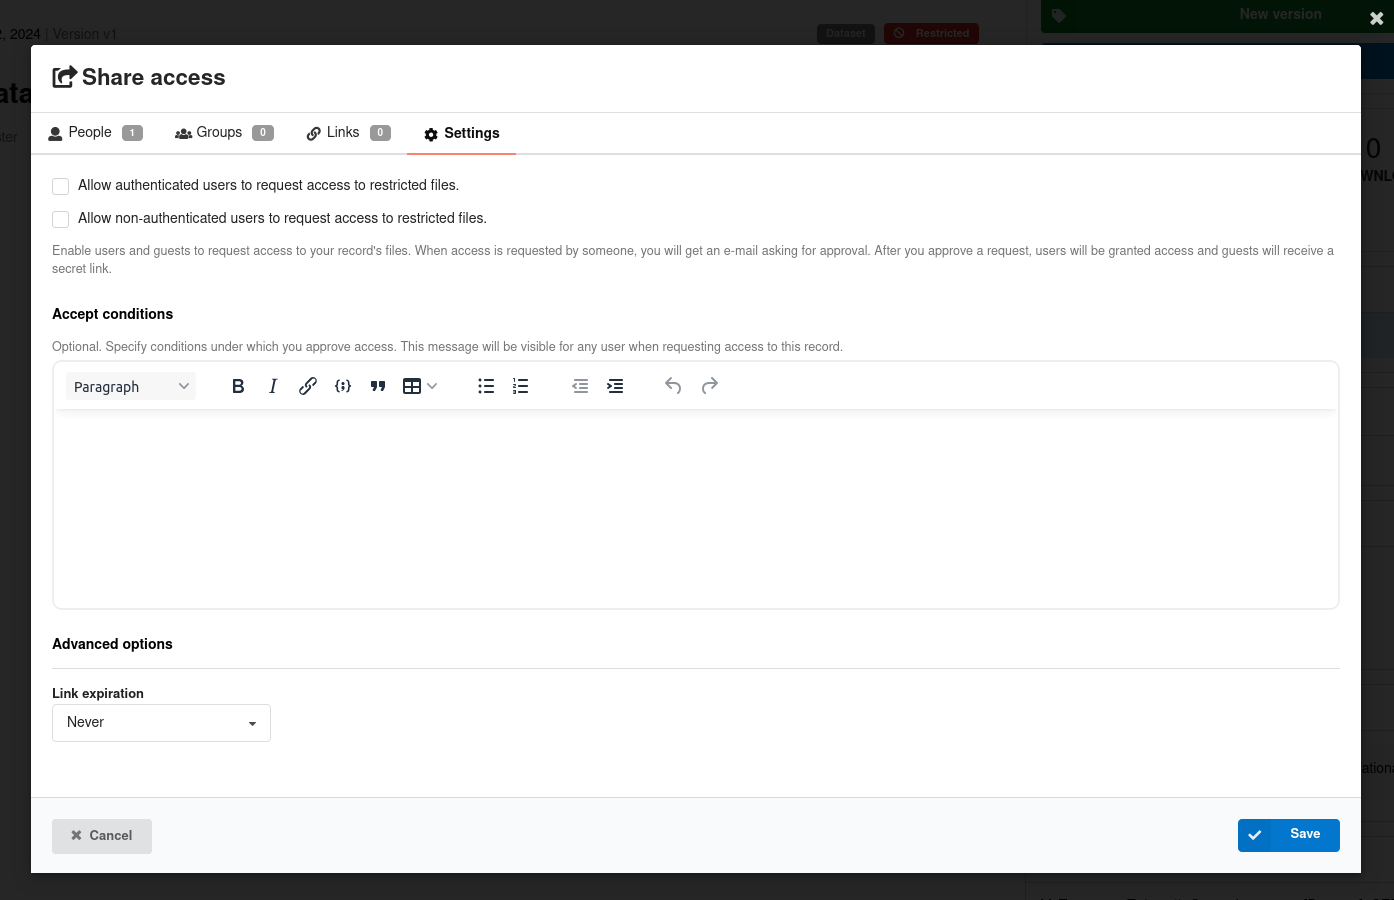Insert a link using the link icon

pyautogui.click(x=308, y=386)
